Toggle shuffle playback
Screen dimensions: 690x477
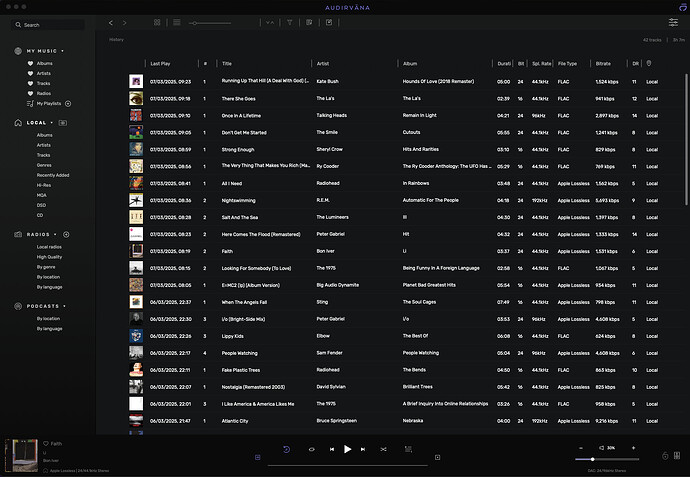[x=383, y=449]
